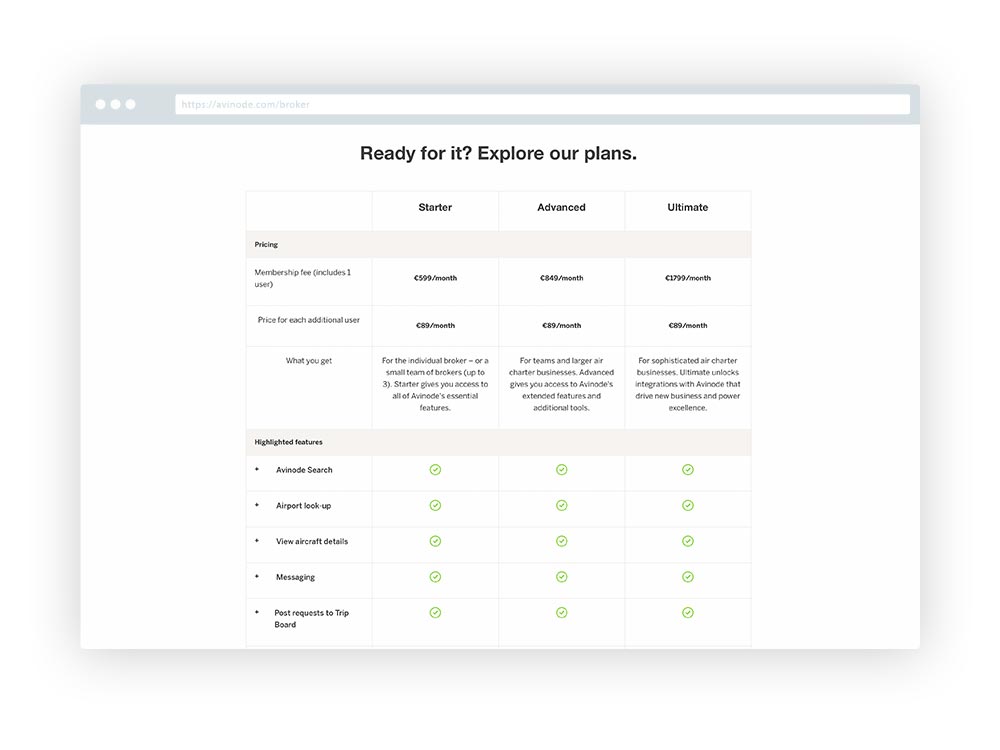Click the browser address bar

coord(545,104)
